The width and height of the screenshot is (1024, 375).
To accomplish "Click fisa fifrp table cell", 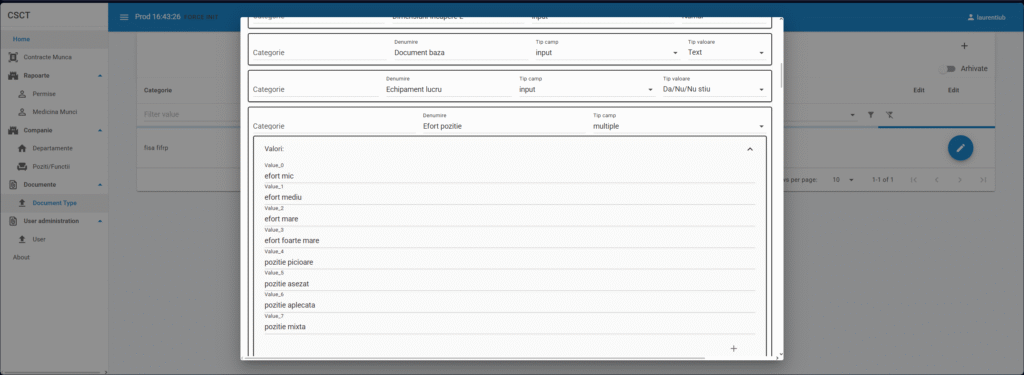I will (x=156, y=148).
